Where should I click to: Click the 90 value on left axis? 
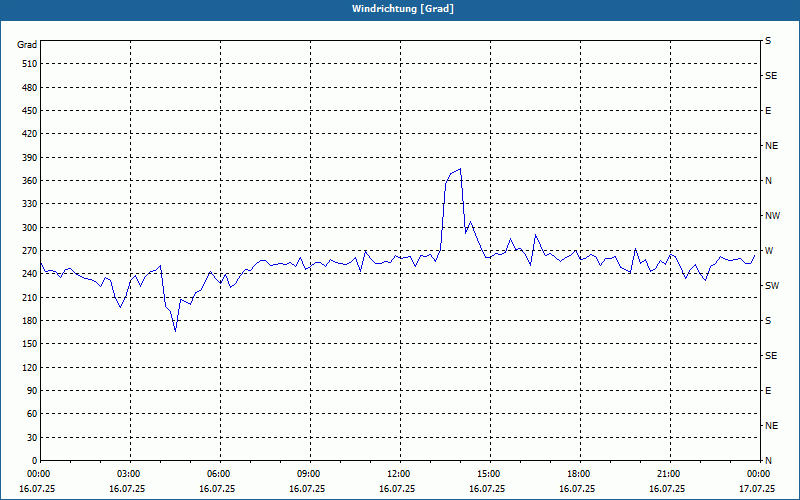tap(31, 391)
